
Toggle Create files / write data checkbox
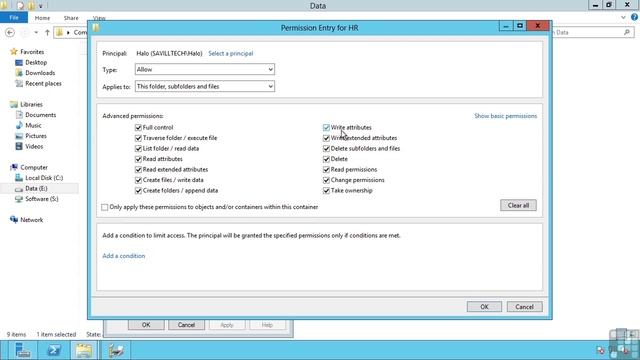tap(138, 180)
